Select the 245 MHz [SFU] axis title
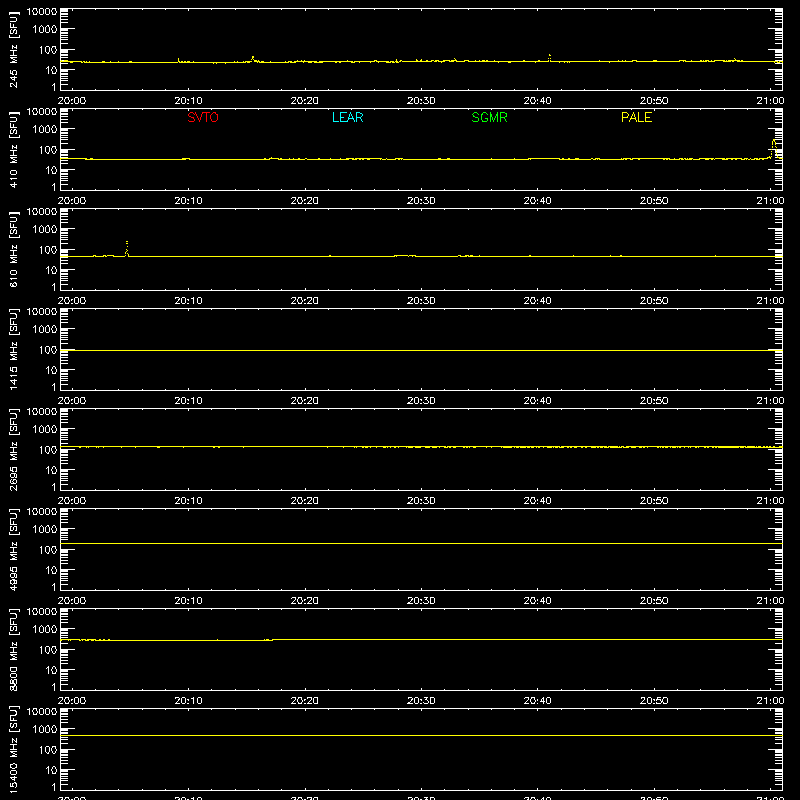Screen dimensions: 800x800 [x=13, y=49]
